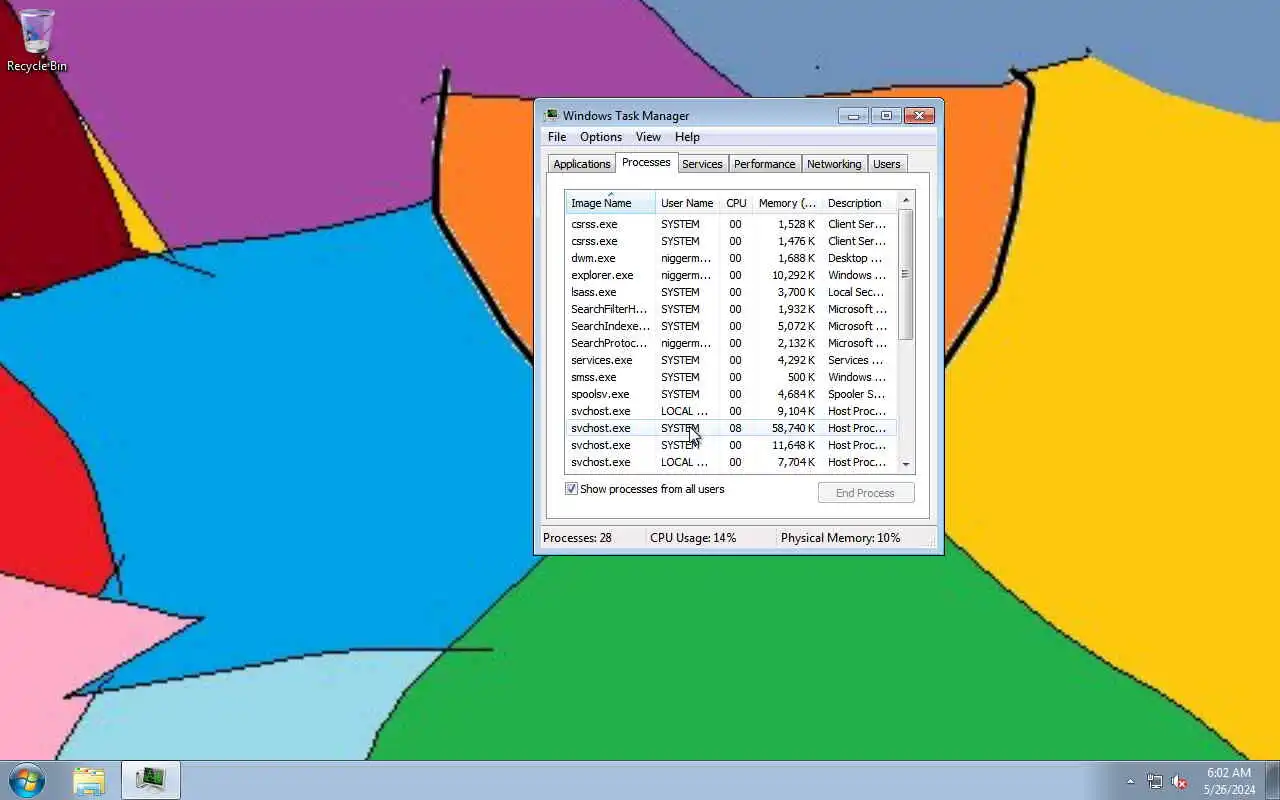Click the Task Manager title bar icon
Viewport: 1280px width, 800px height.
551,115
